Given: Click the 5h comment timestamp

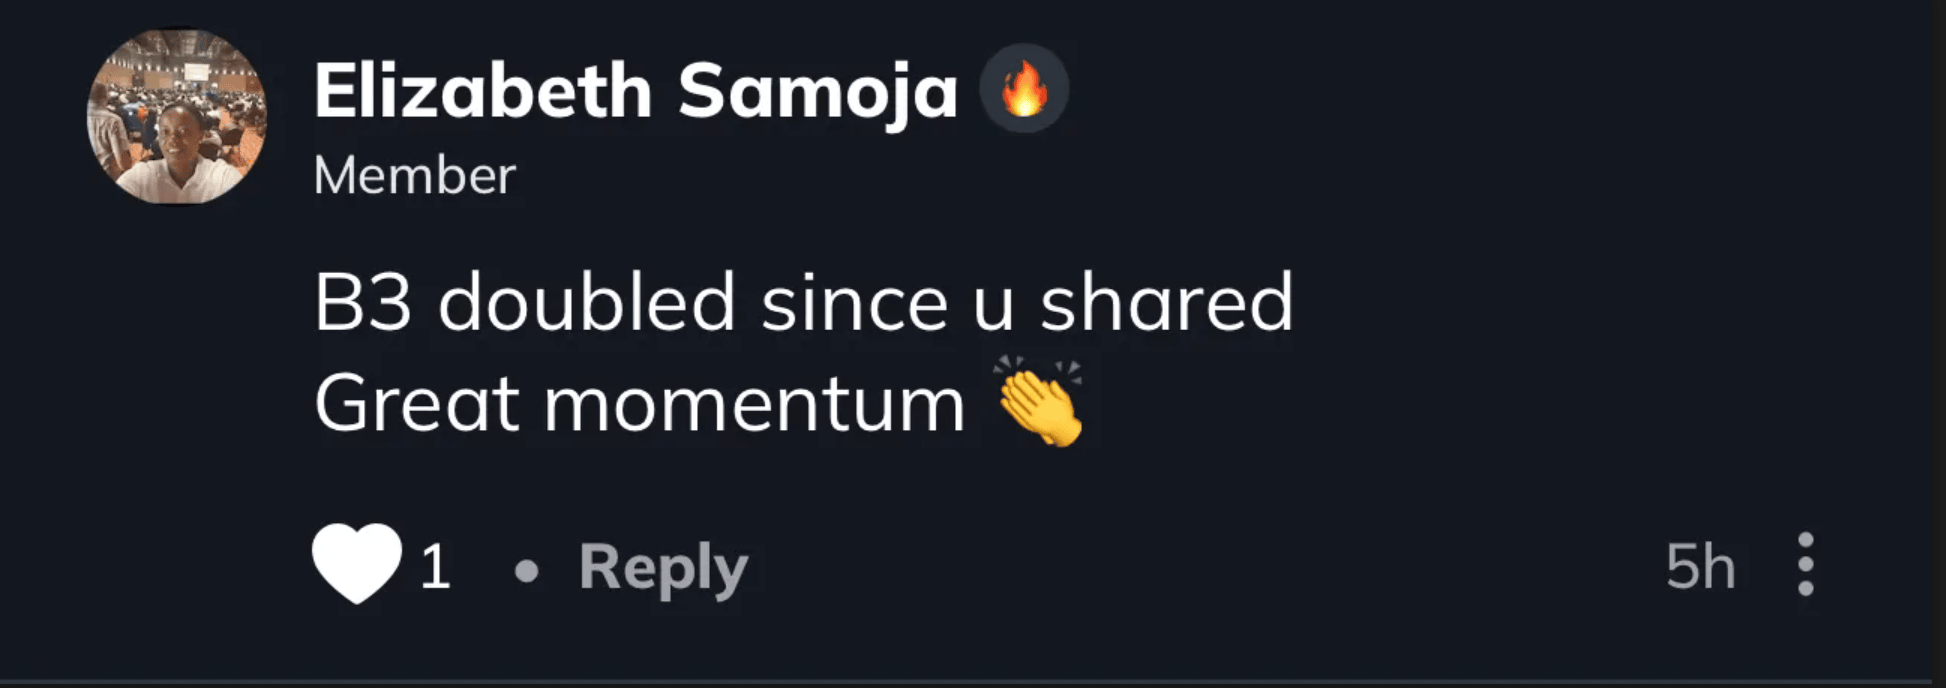Looking at the screenshot, I should pyautogui.click(x=1699, y=567).
